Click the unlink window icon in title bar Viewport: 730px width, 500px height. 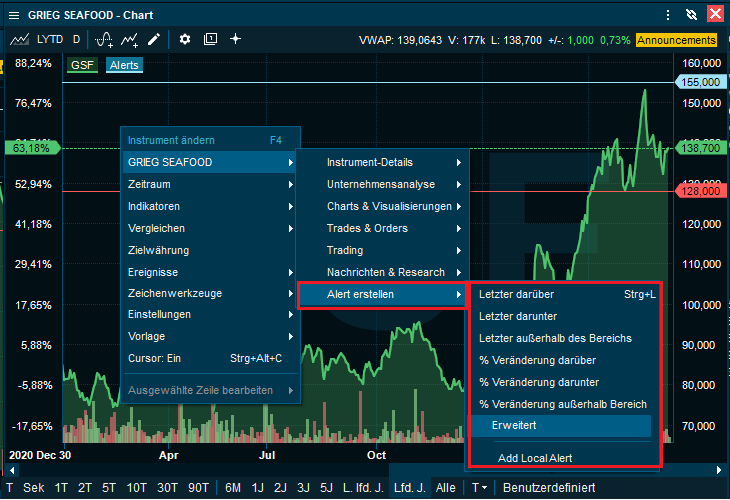tap(691, 14)
